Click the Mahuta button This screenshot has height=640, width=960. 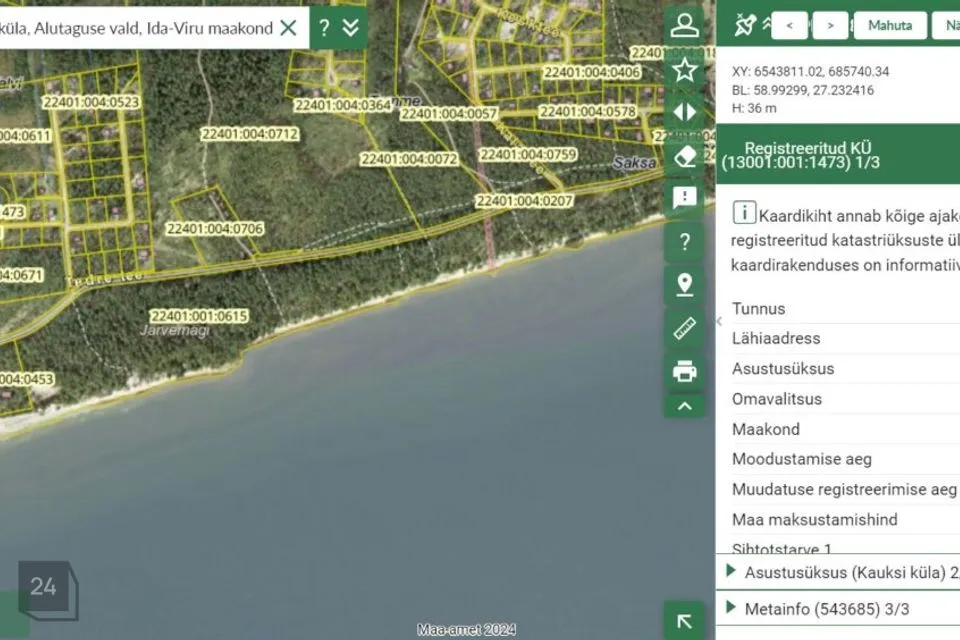tap(889, 25)
